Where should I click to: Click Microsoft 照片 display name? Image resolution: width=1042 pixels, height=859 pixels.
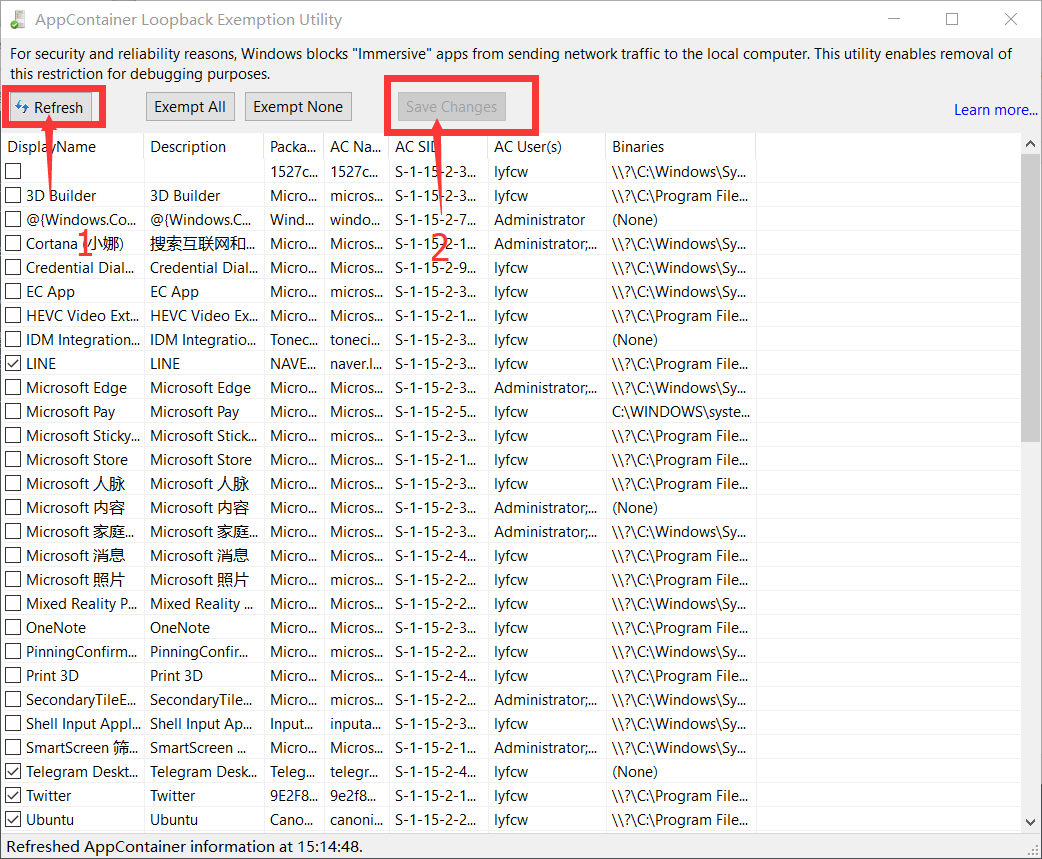(x=75, y=579)
